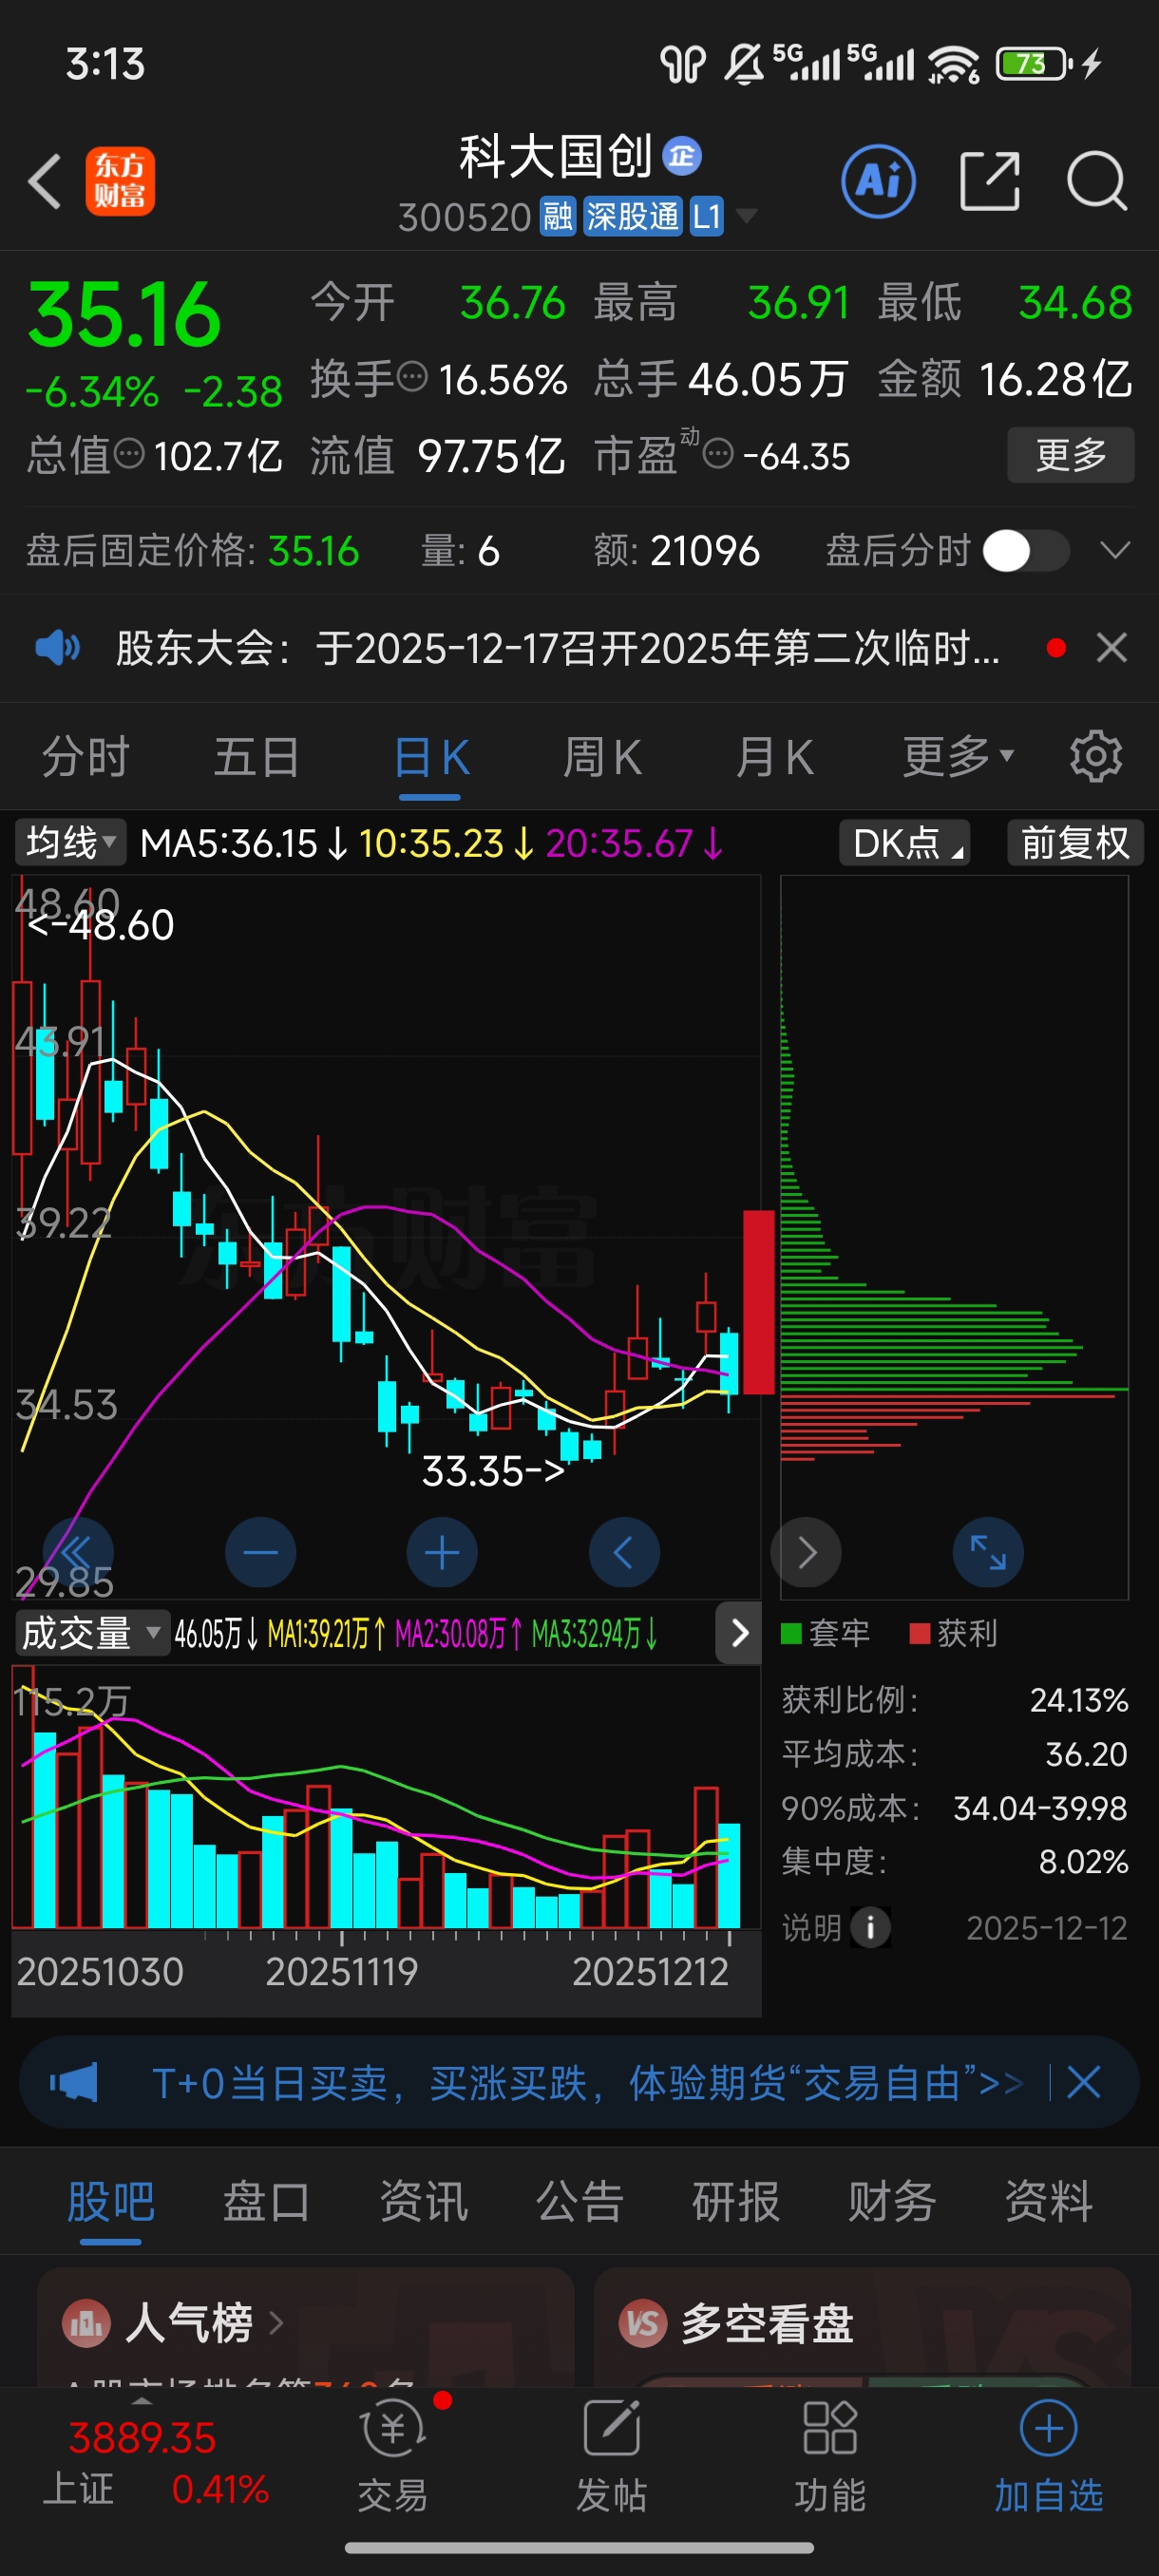The image size is (1159, 2576).
Task: Tap the speaker announcement icon
Action: pyautogui.click(x=58, y=648)
